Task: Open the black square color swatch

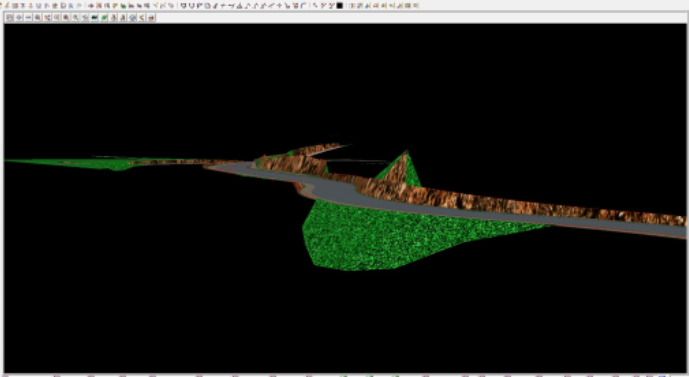Action: click(x=340, y=5)
